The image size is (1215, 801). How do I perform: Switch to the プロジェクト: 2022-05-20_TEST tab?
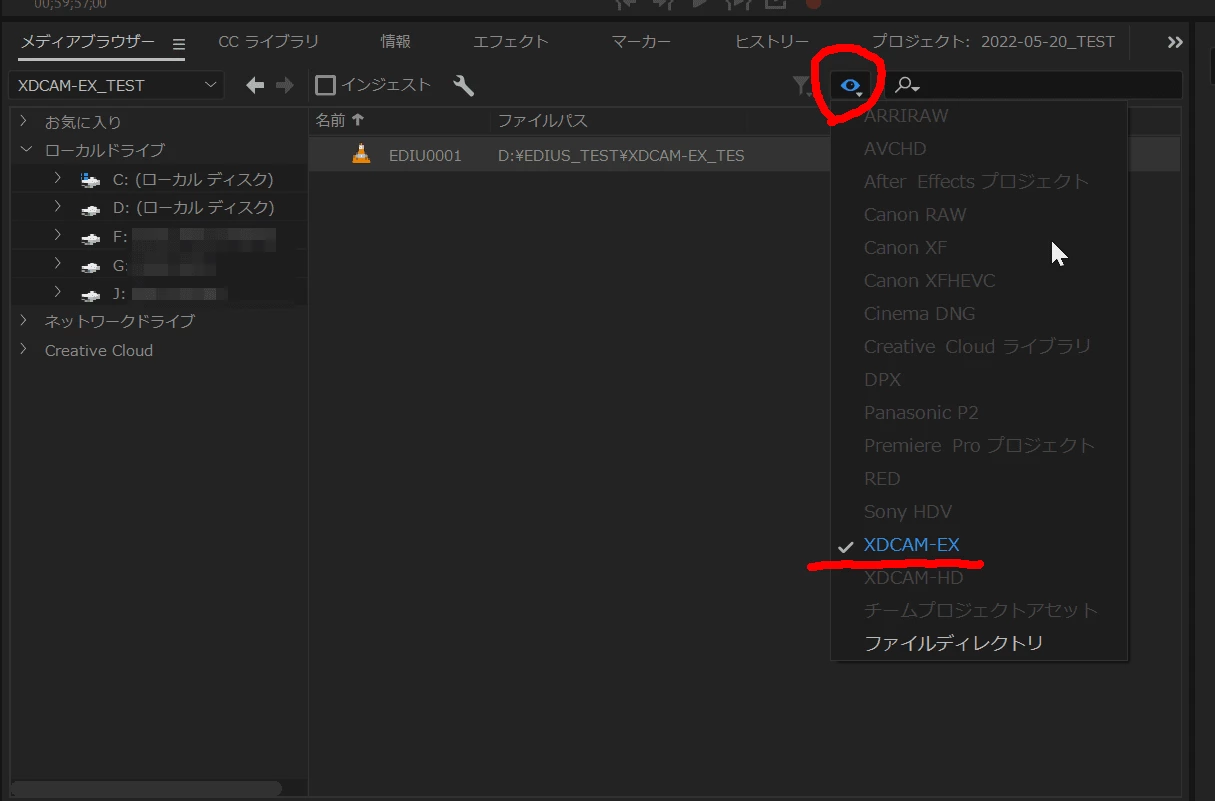tap(993, 42)
